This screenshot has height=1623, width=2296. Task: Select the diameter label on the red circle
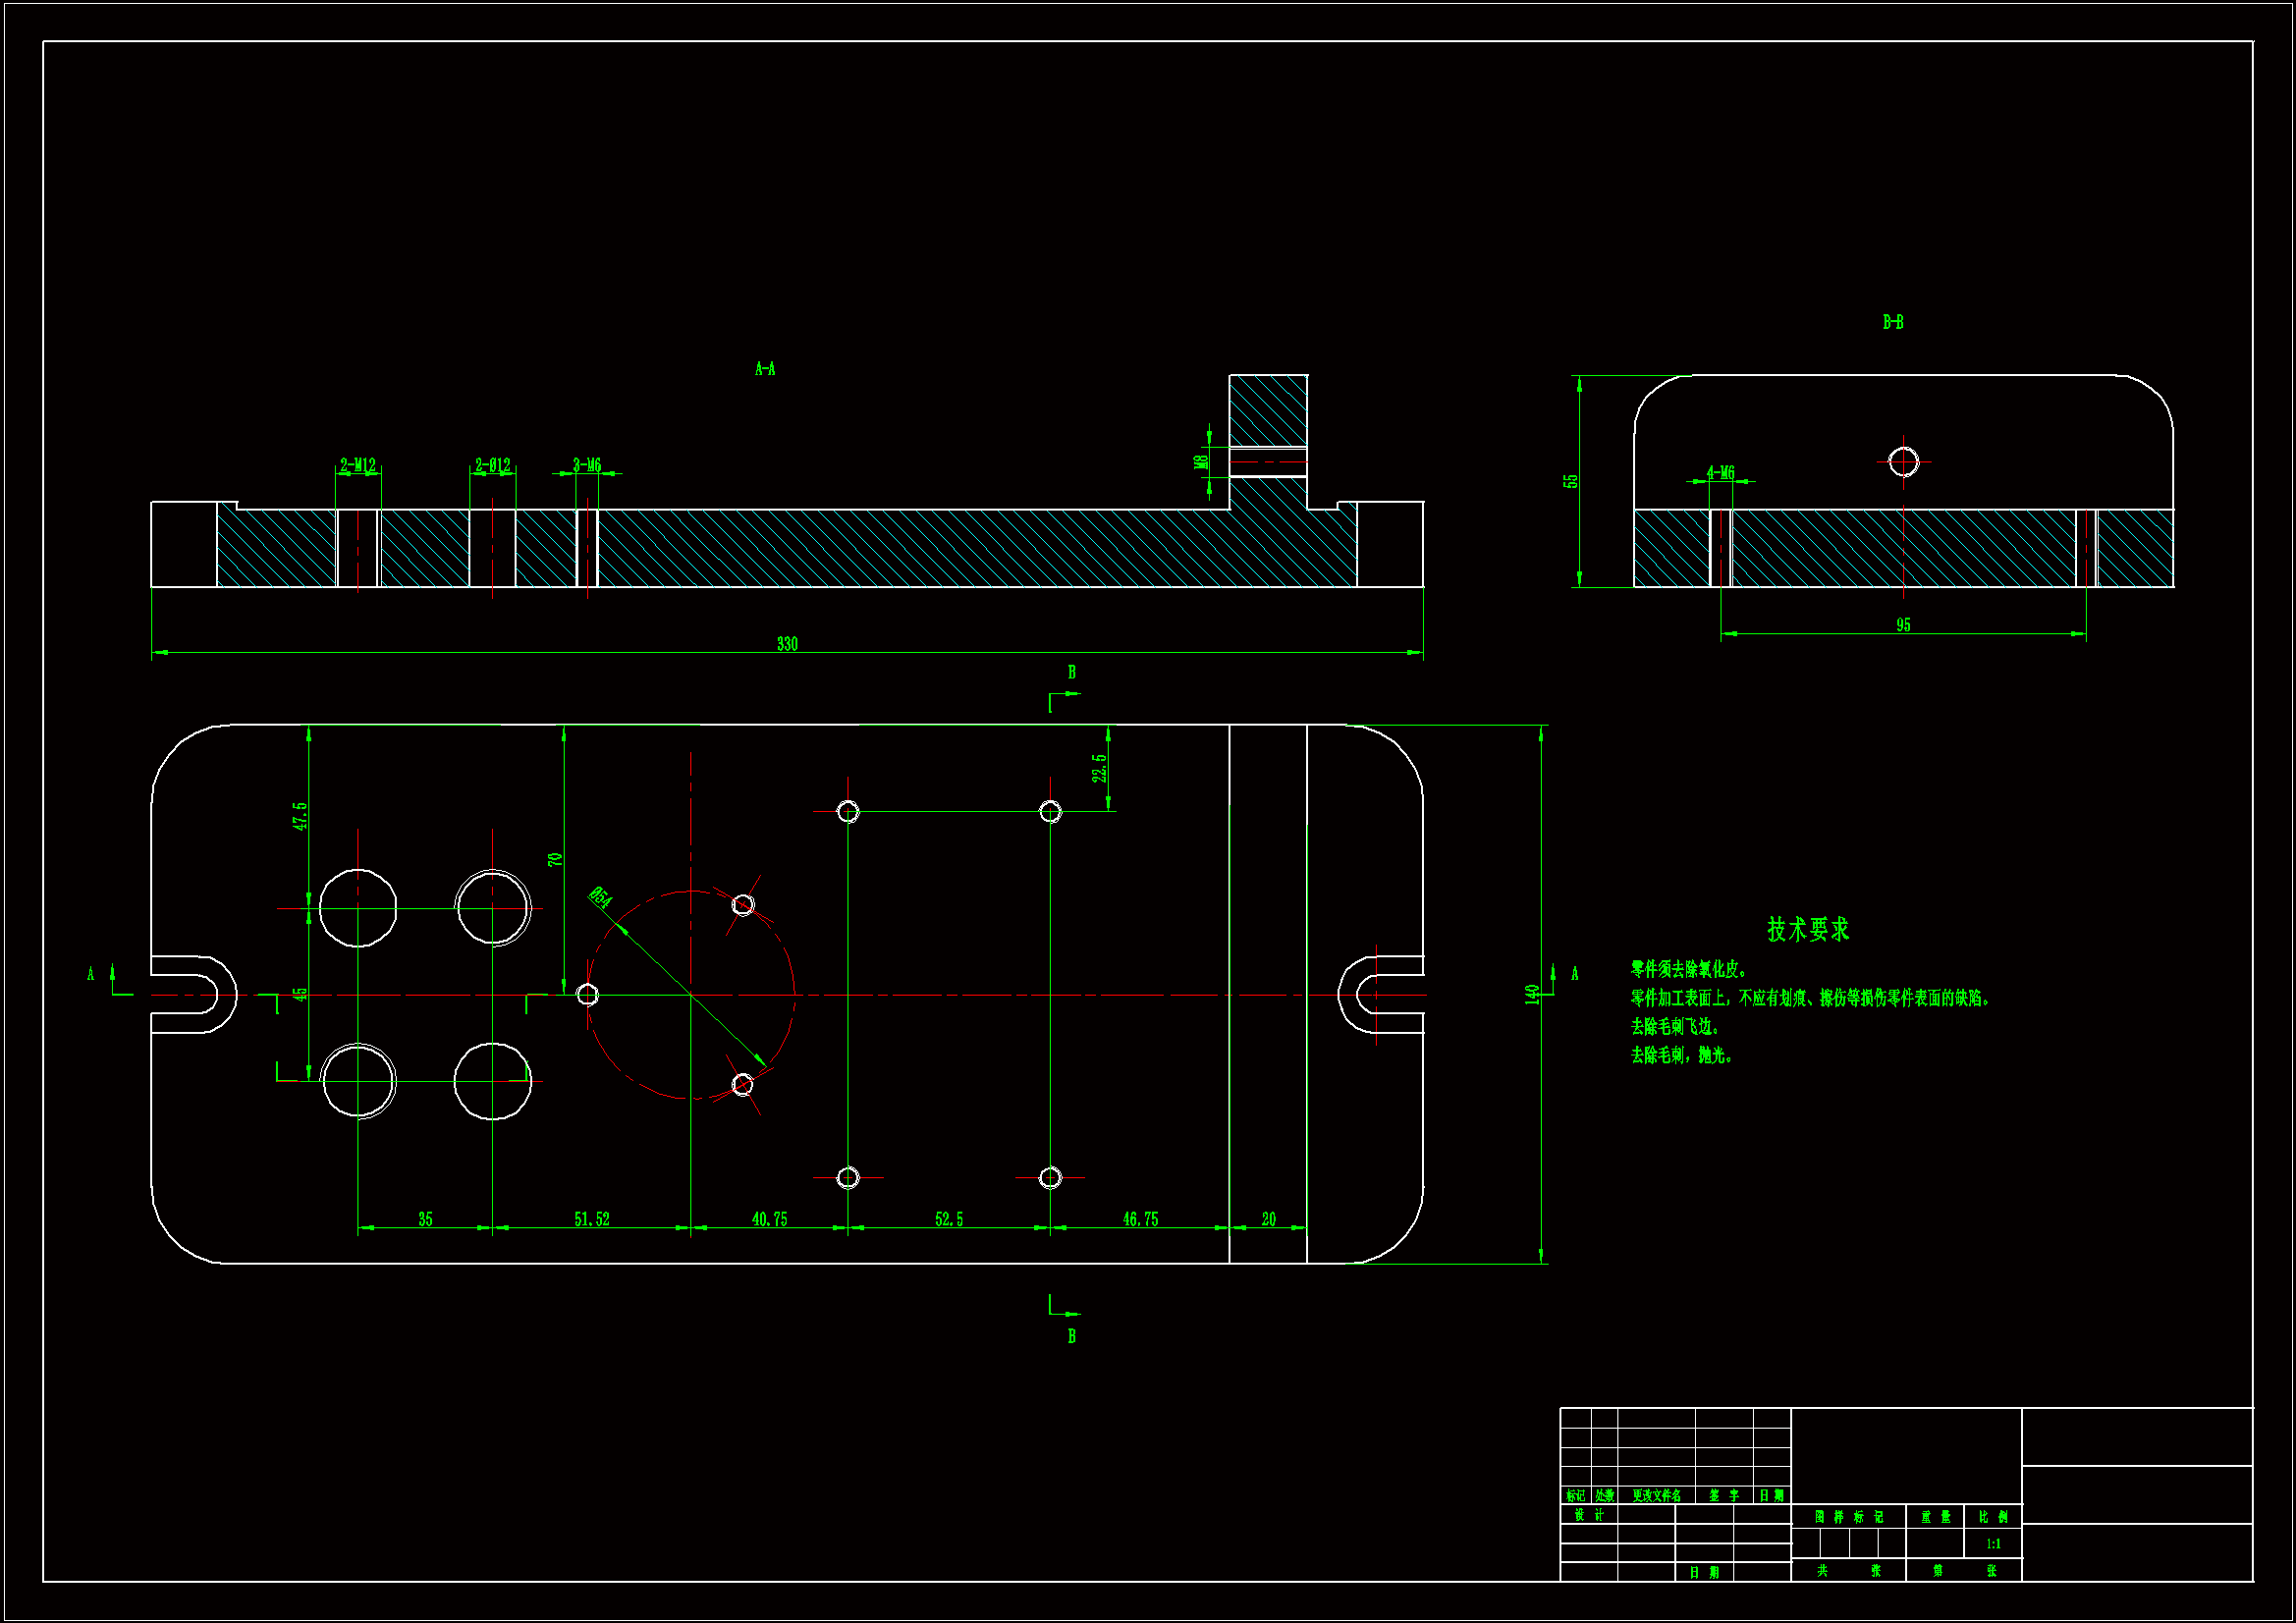tap(600, 897)
